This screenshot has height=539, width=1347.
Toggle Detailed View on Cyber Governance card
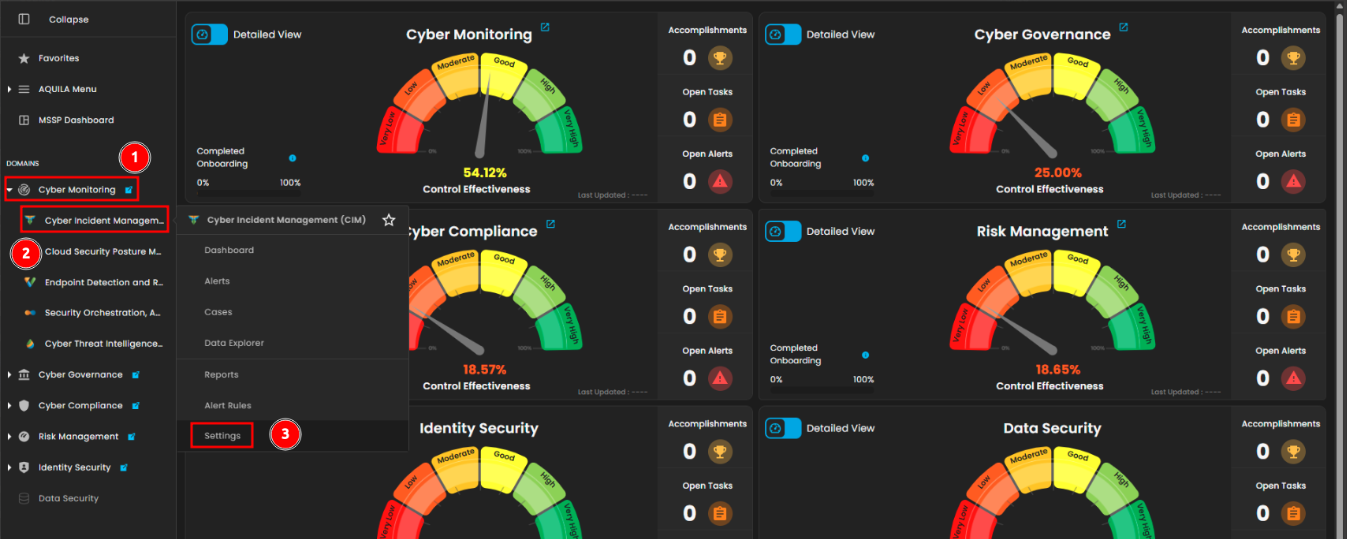(783, 34)
